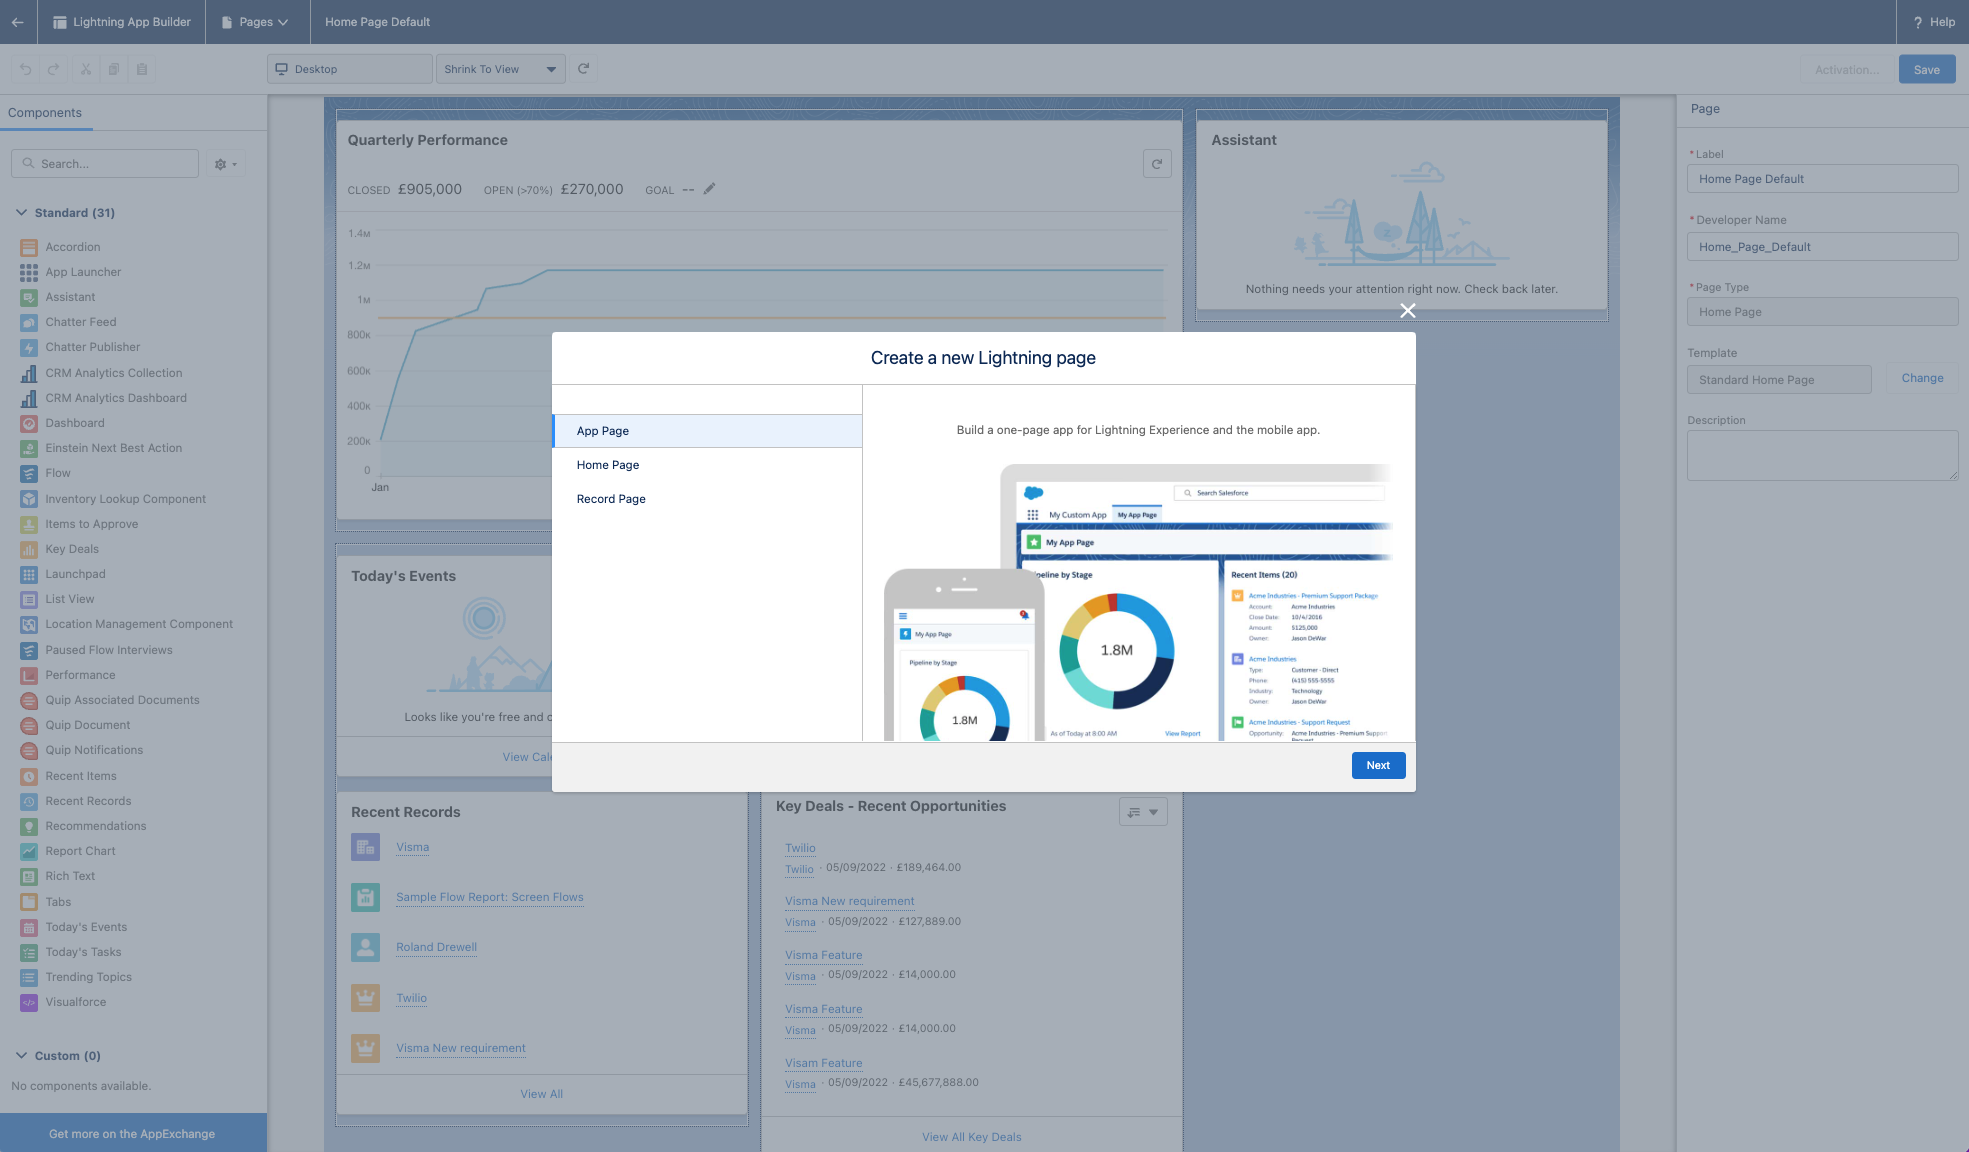Select the List View component icon
This screenshot has width=1969, height=1152.
29,599
